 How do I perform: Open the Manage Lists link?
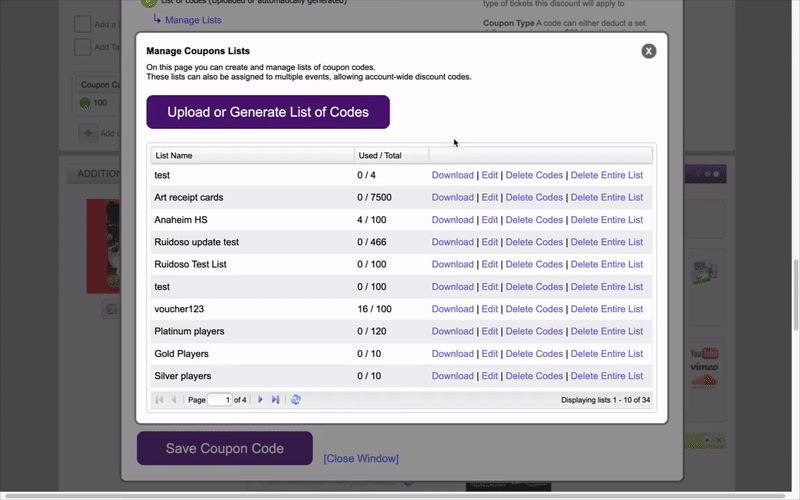click(193, 20)
